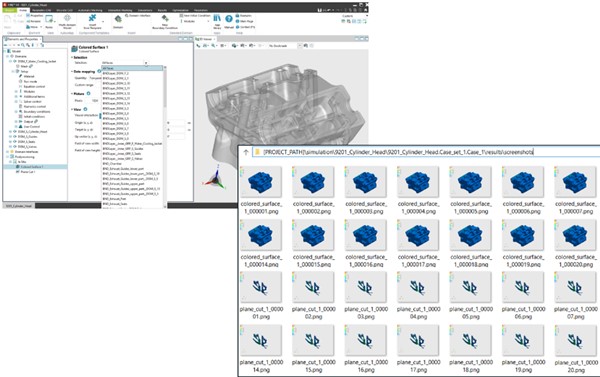Collapse the Data mapping section

72,72
